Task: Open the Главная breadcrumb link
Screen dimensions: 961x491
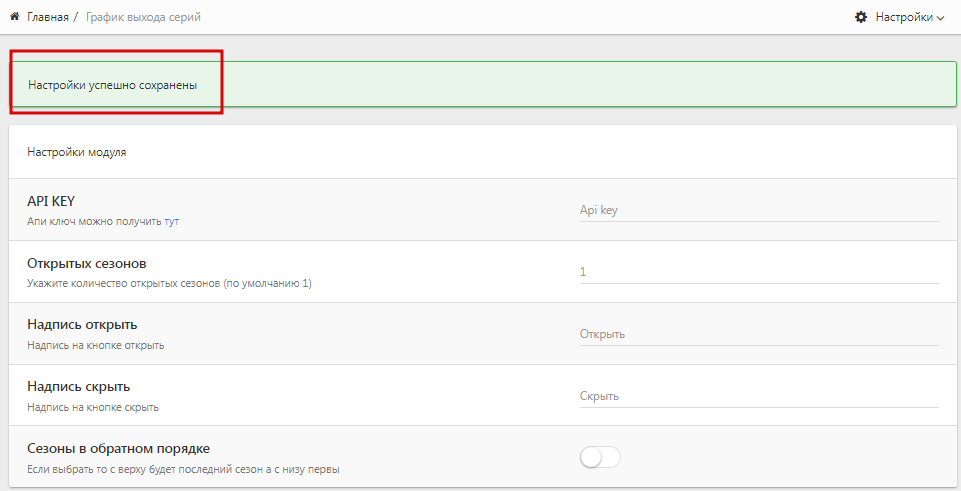Action: (48, 17)
